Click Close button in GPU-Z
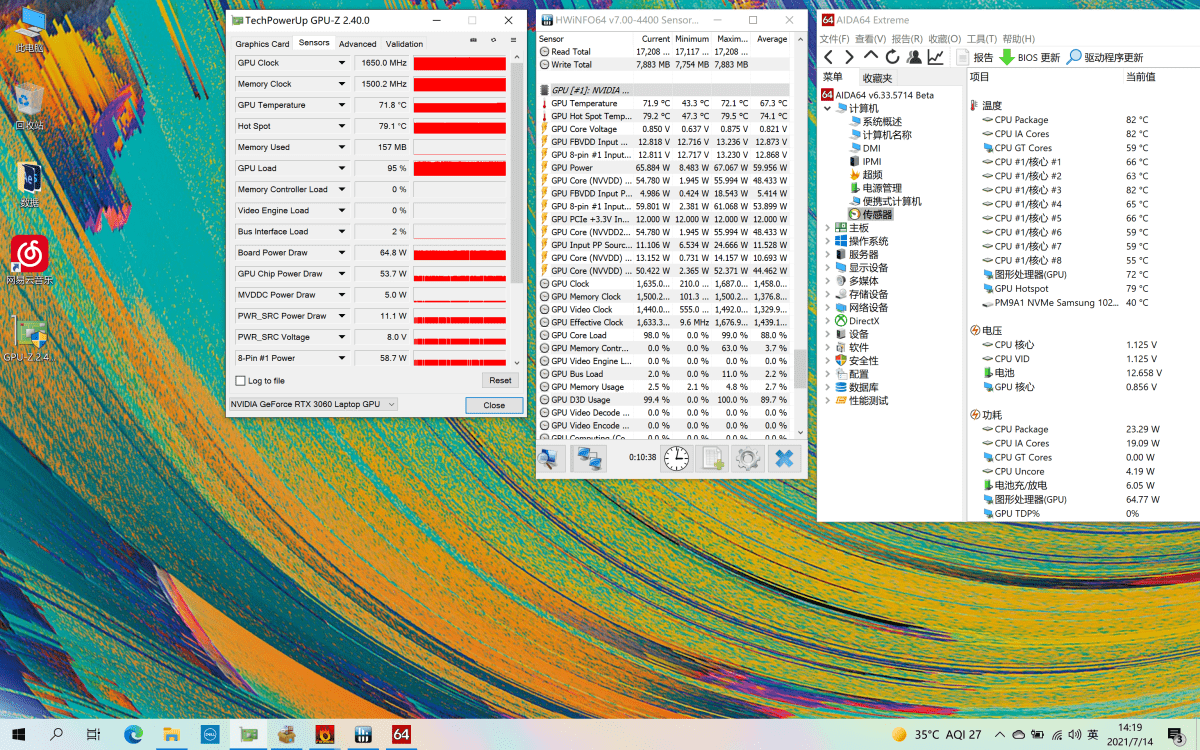Viewport: 1200px width, 750px height. coord(494,405)
